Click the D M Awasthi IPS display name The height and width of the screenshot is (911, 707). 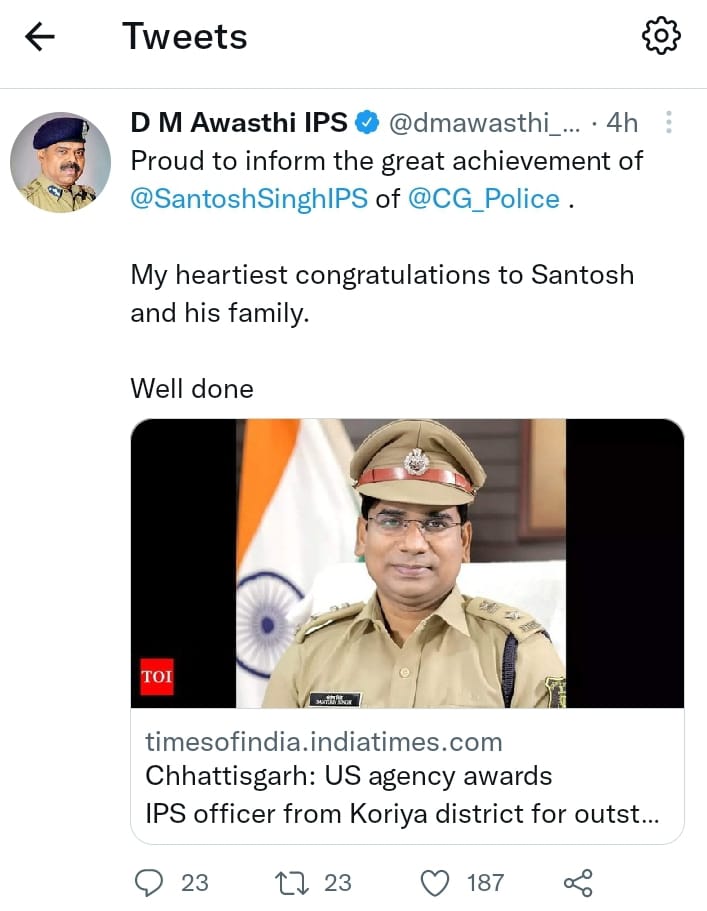[x=239, y=123]
